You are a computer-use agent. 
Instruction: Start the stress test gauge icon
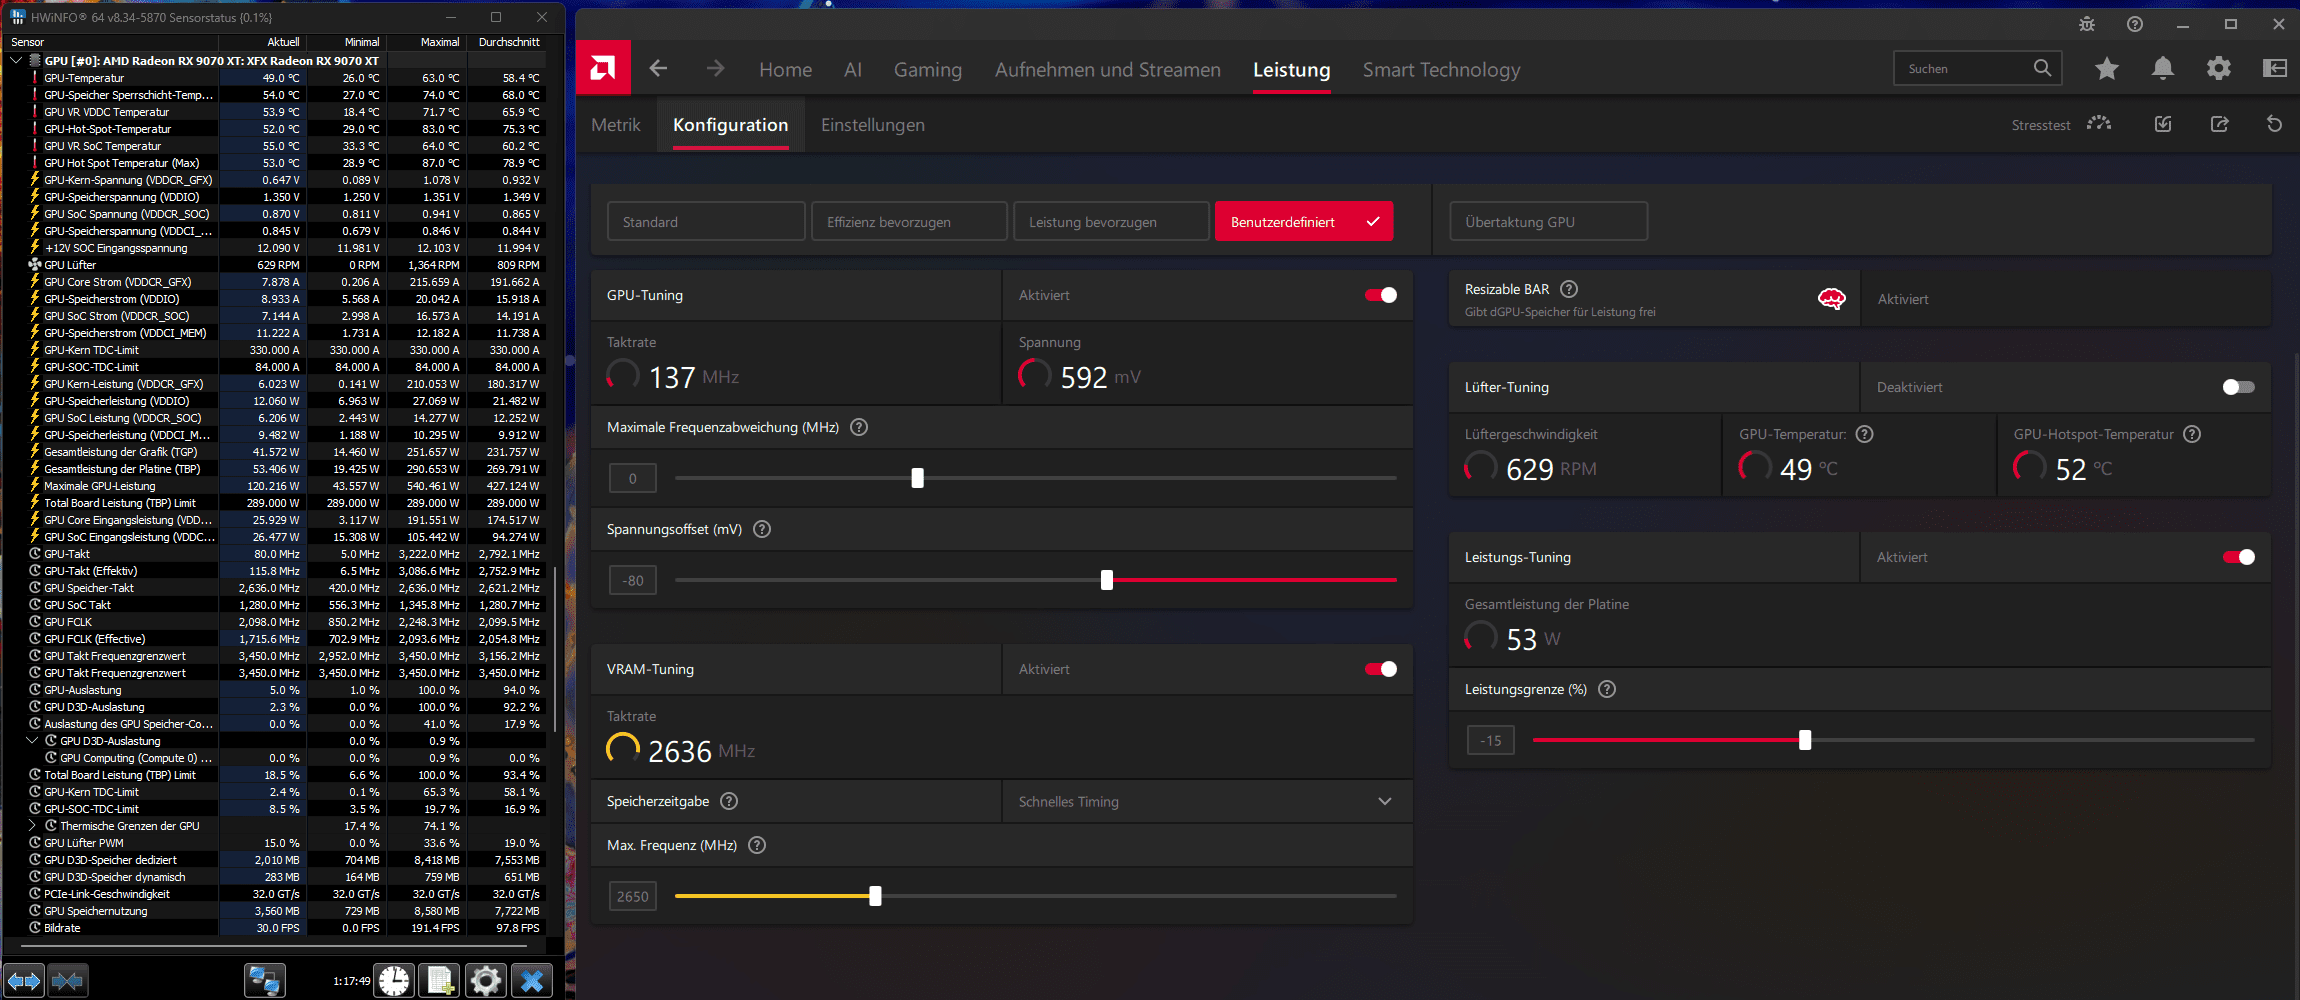coord(2099,124)
